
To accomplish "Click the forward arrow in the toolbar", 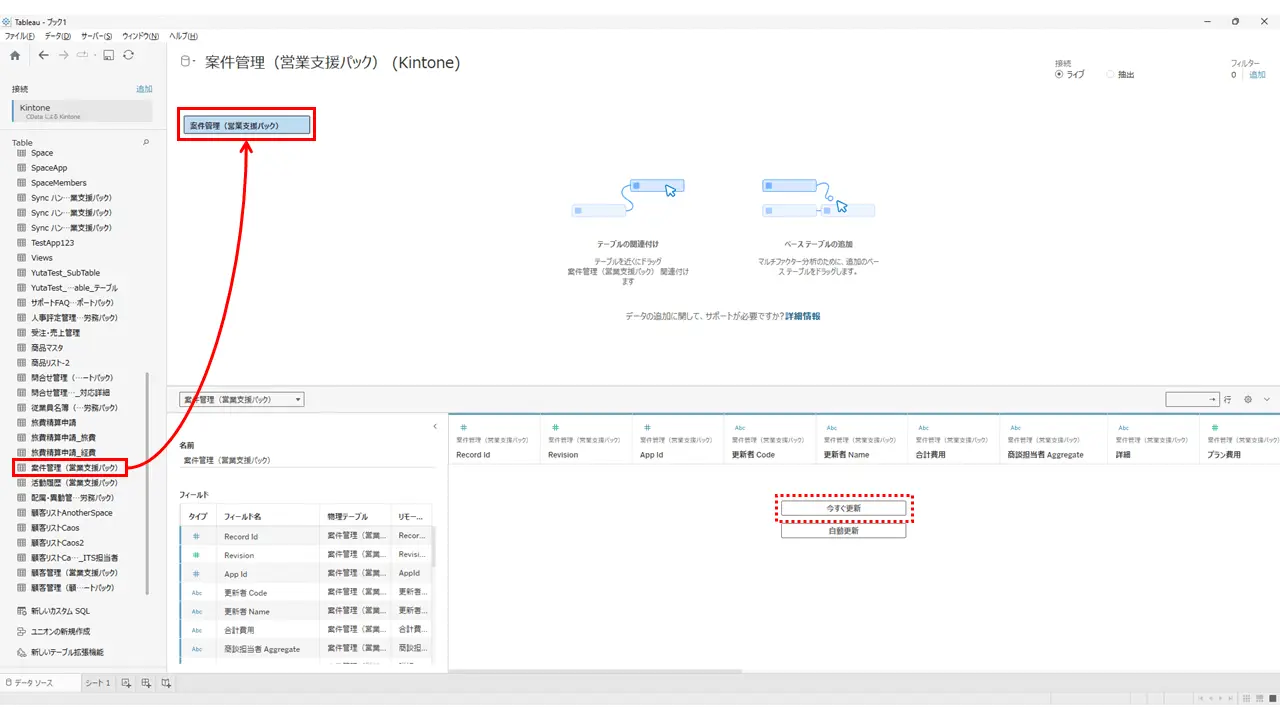I will tap(64, 55).
